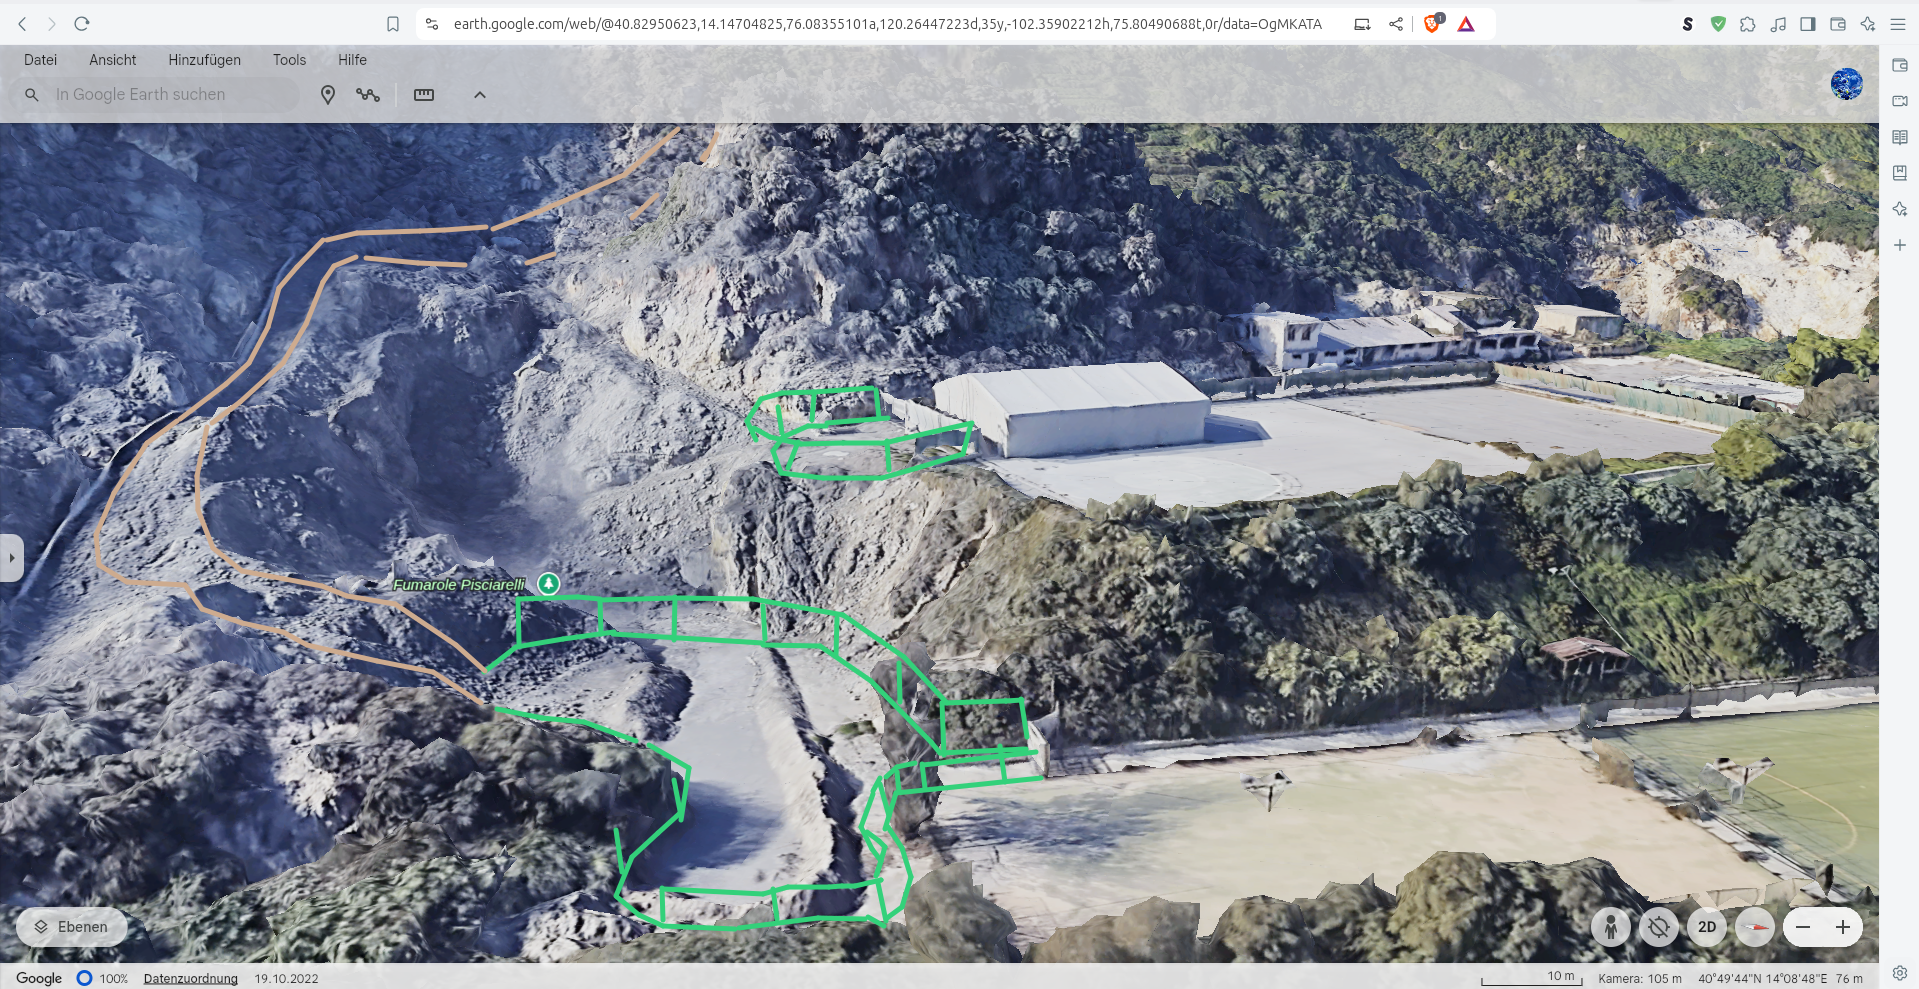
Task: Open the Ansicht menu
Action: pos(113,60)
